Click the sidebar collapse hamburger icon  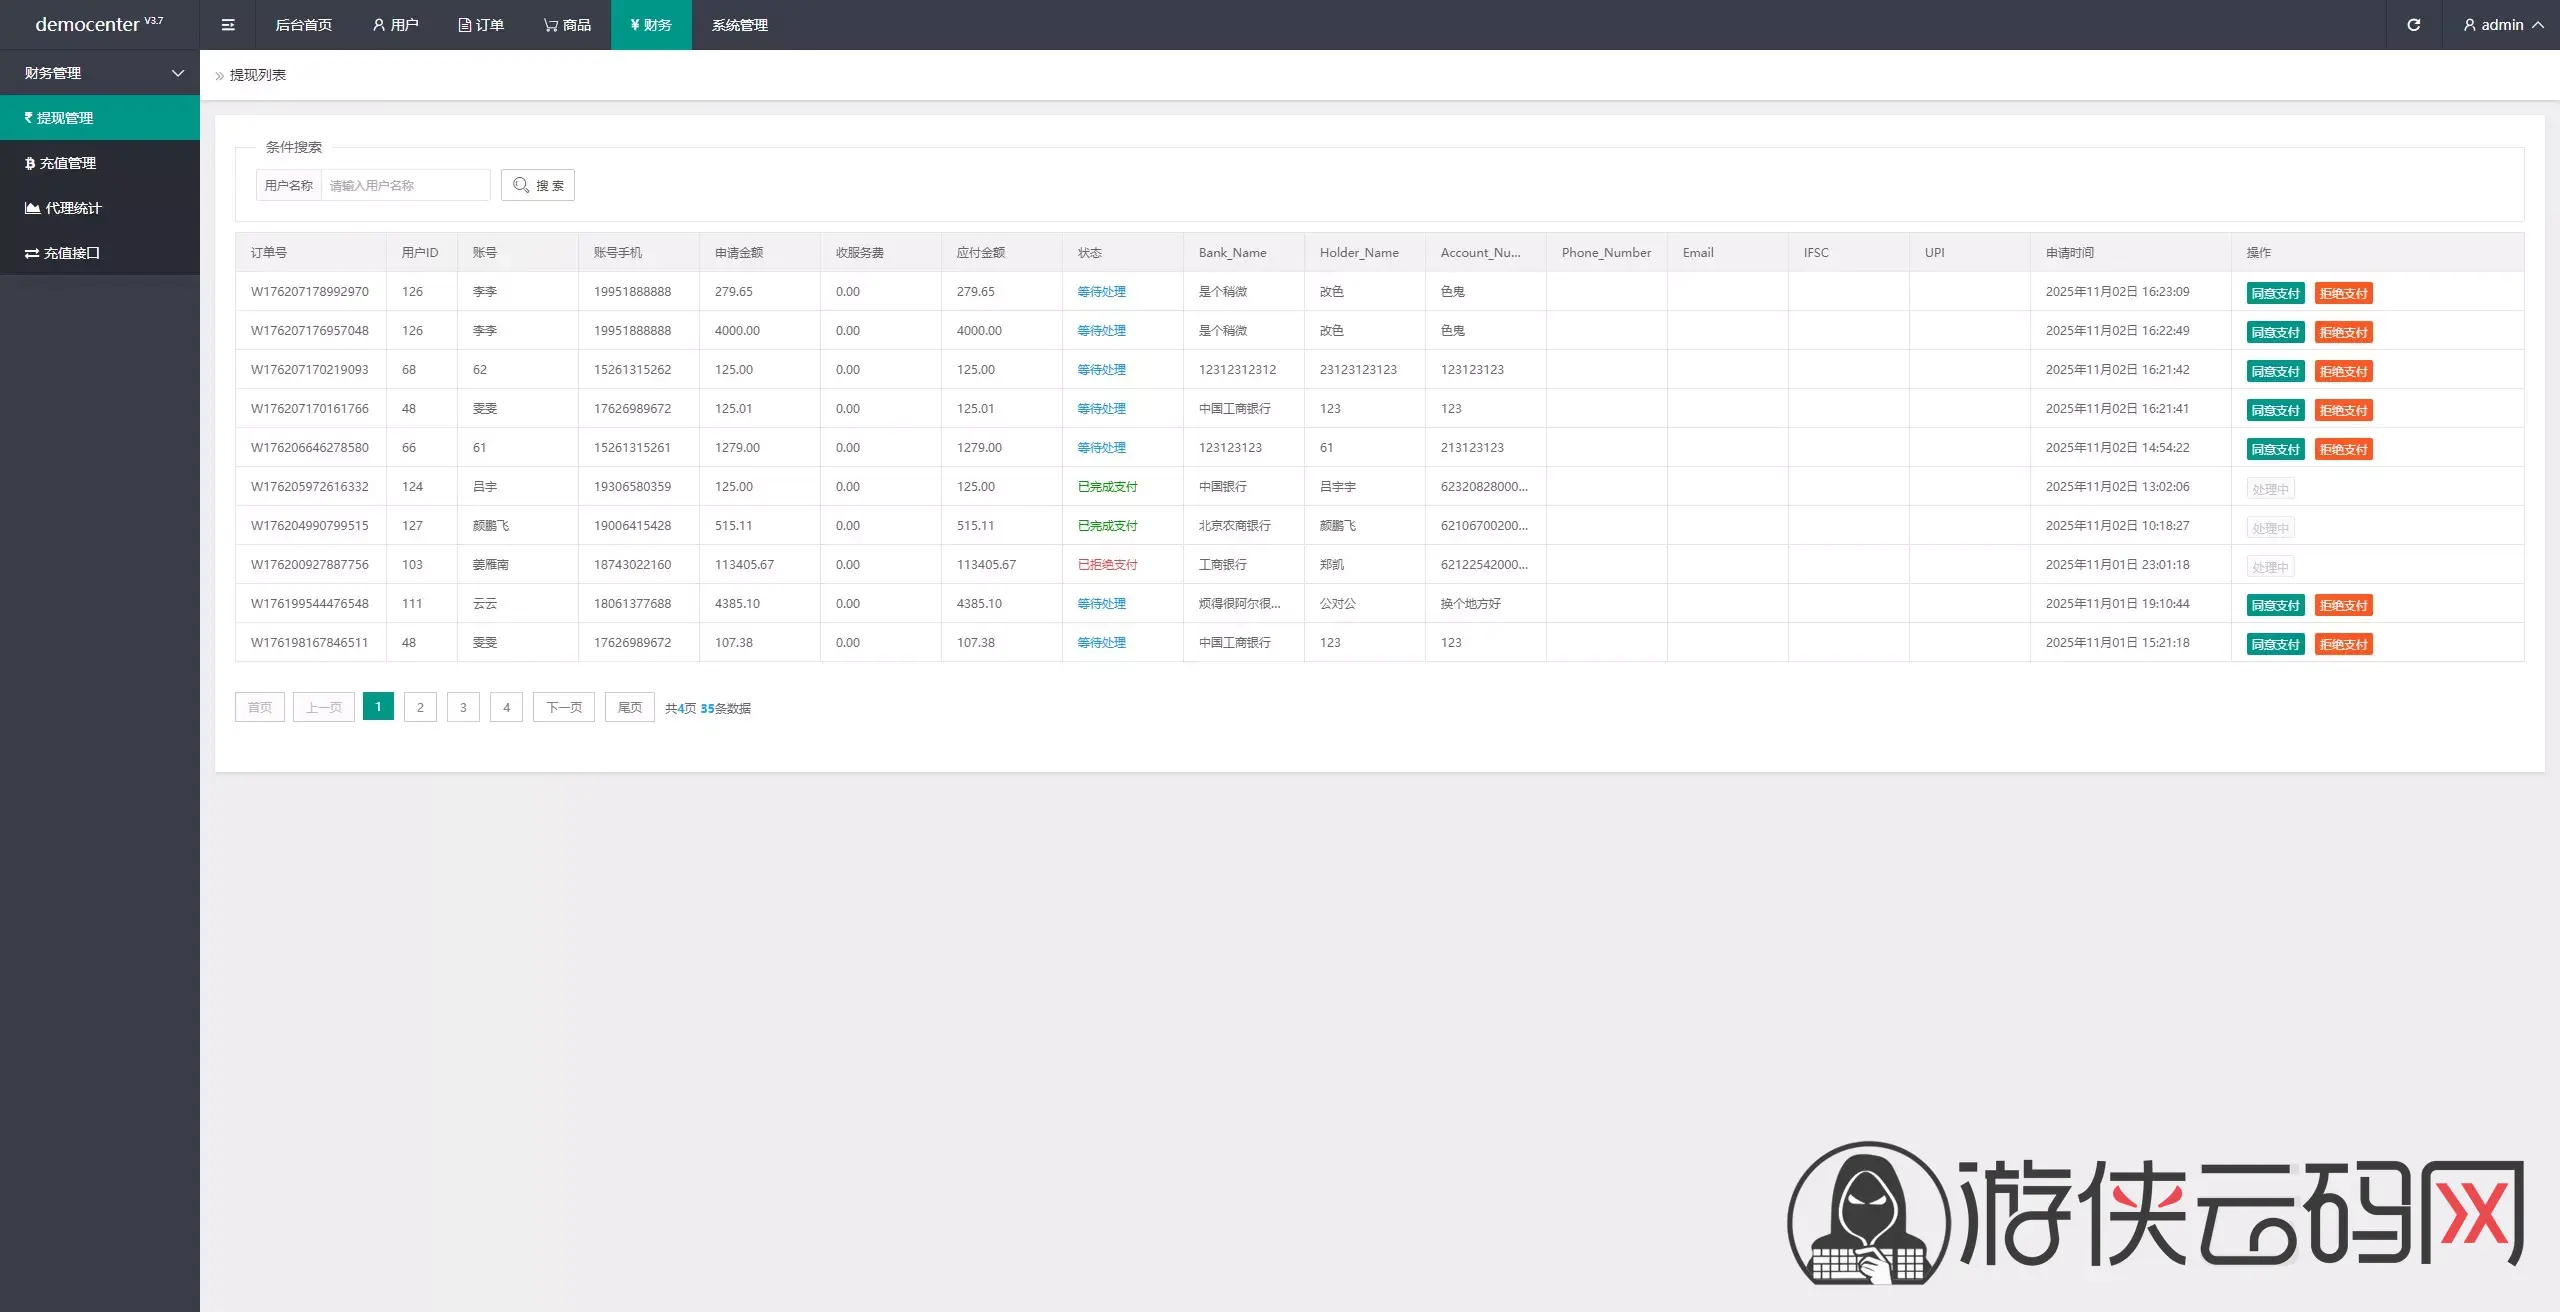click(x=228, y=25)
